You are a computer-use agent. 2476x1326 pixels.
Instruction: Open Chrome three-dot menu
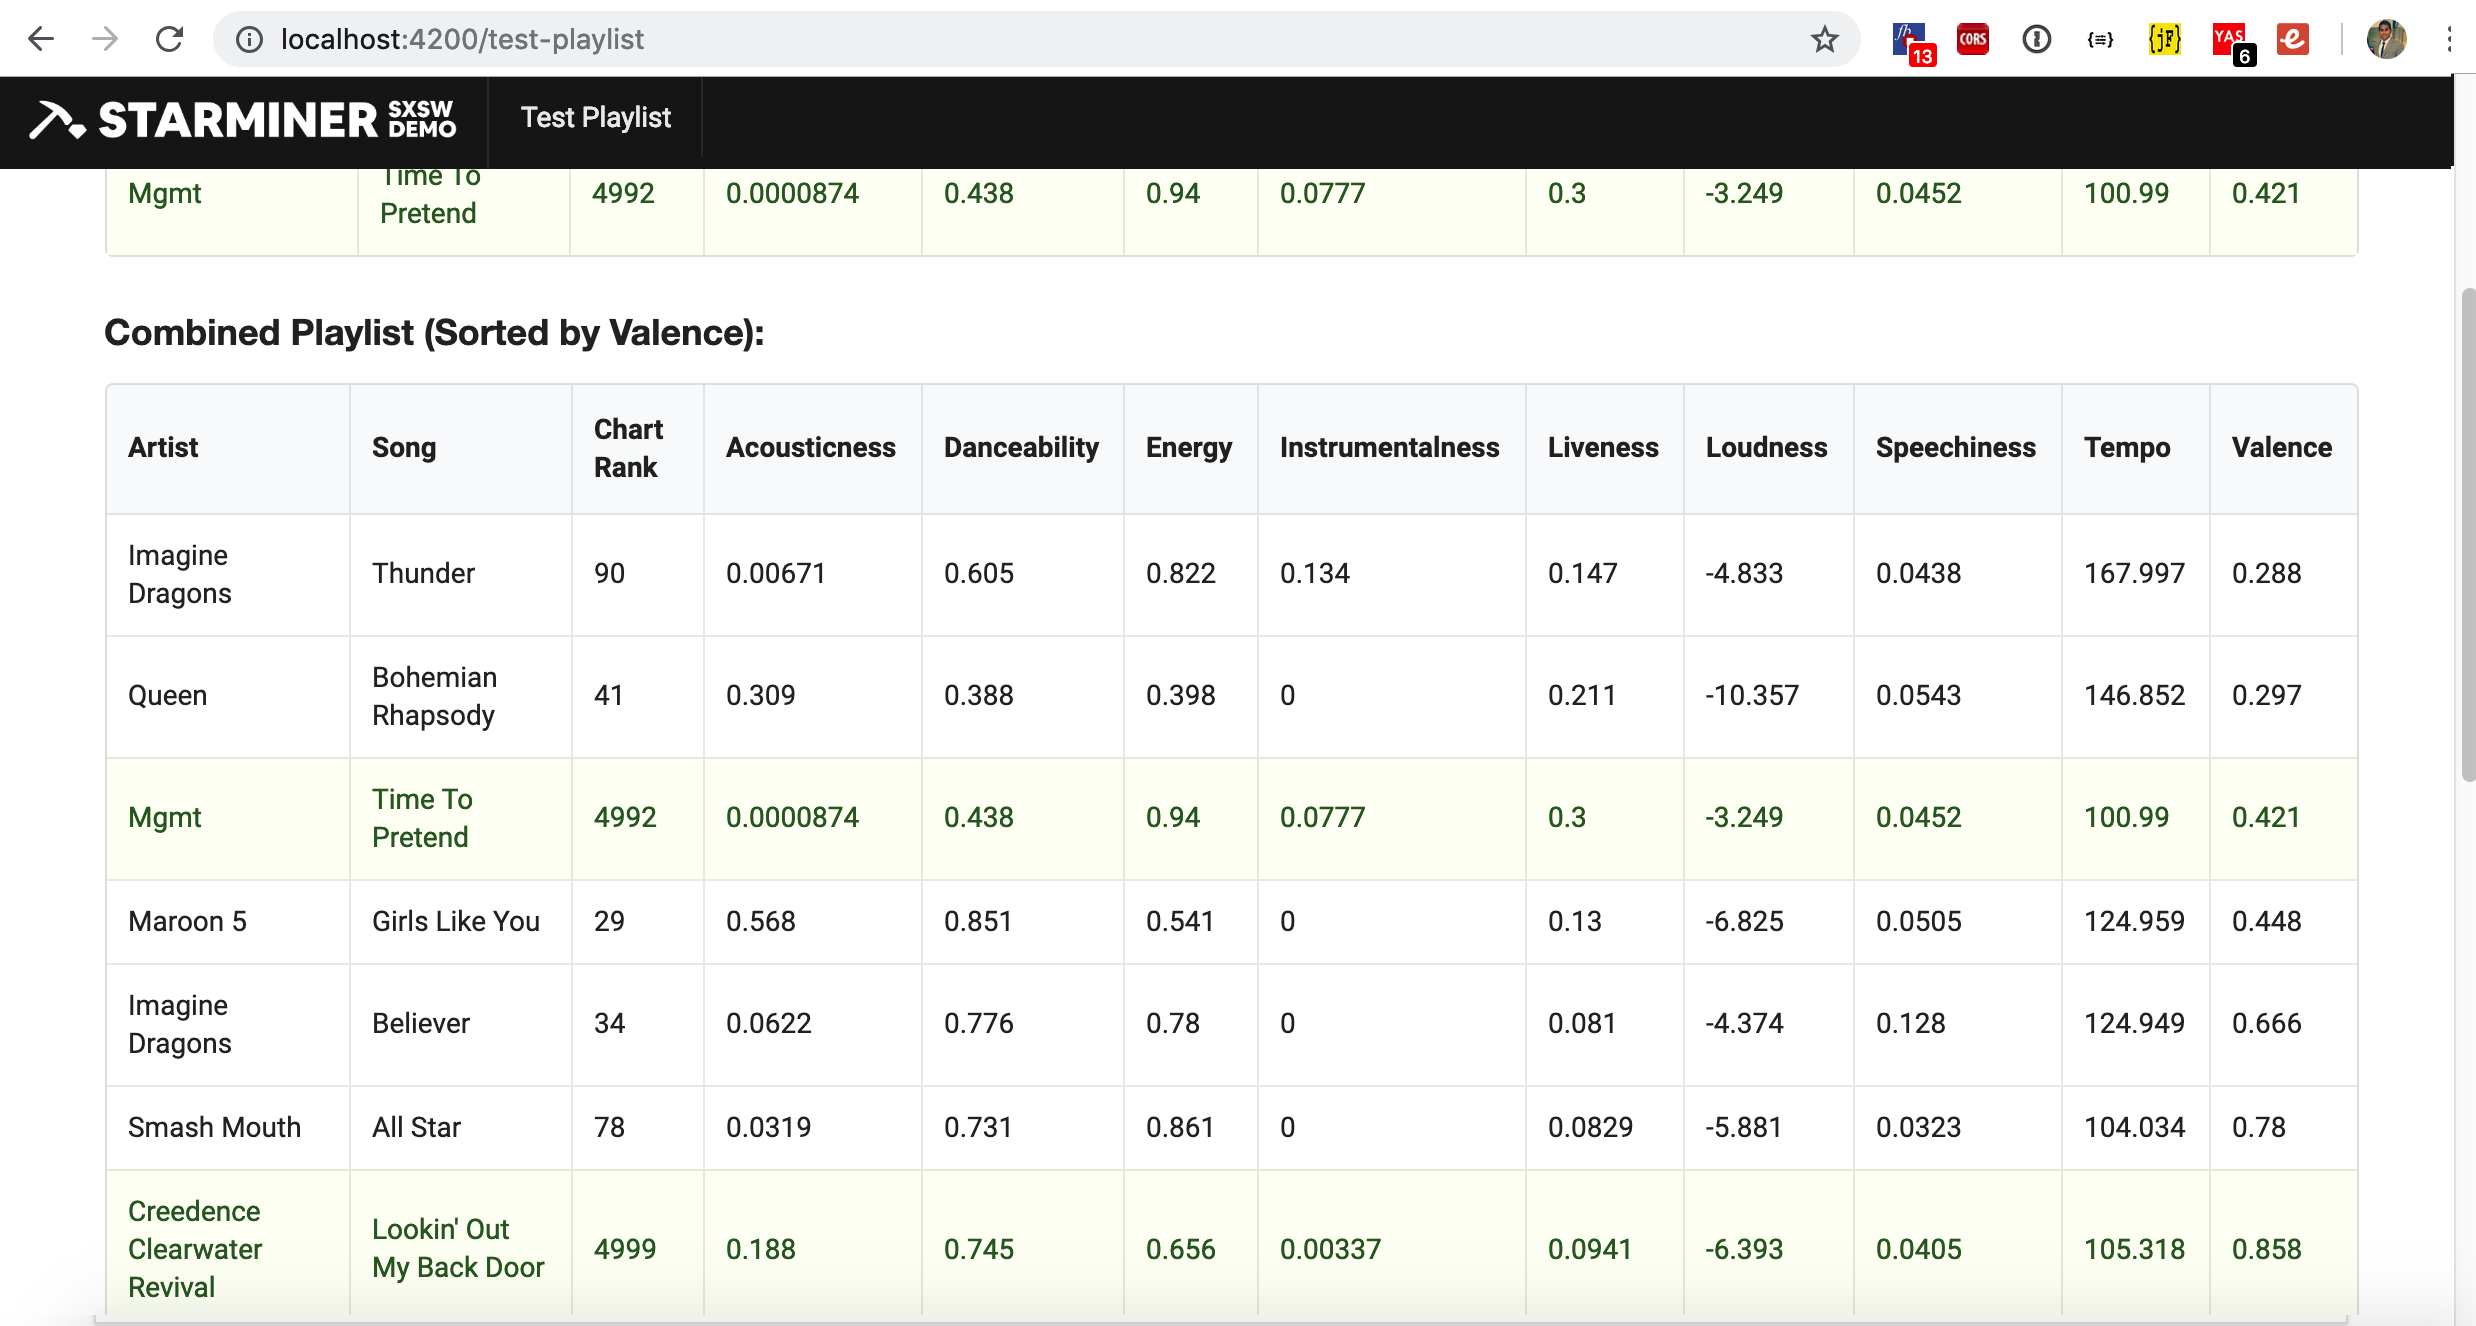[x=2449, y=39]
